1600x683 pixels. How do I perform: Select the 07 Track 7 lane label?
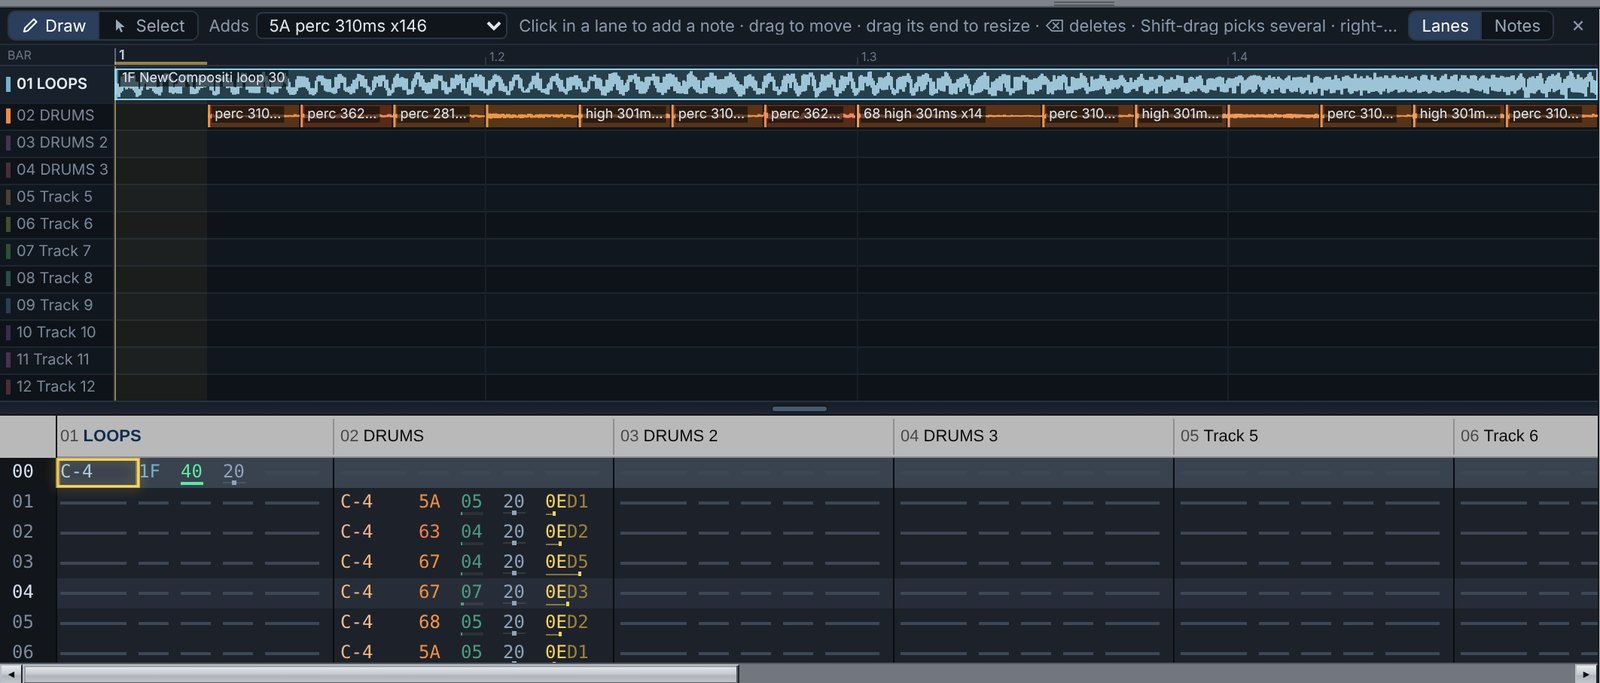point(58,250)
